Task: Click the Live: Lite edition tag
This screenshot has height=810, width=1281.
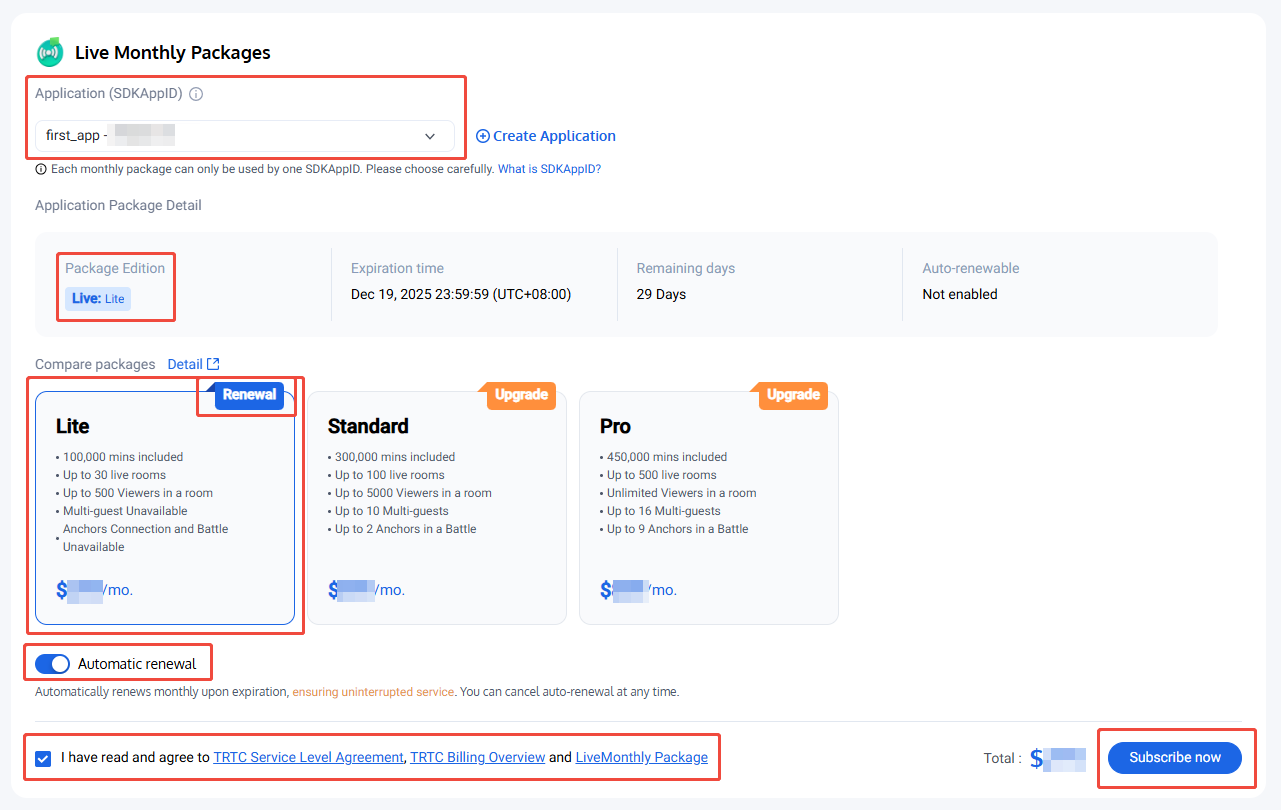Action: [x=99, y=298]
